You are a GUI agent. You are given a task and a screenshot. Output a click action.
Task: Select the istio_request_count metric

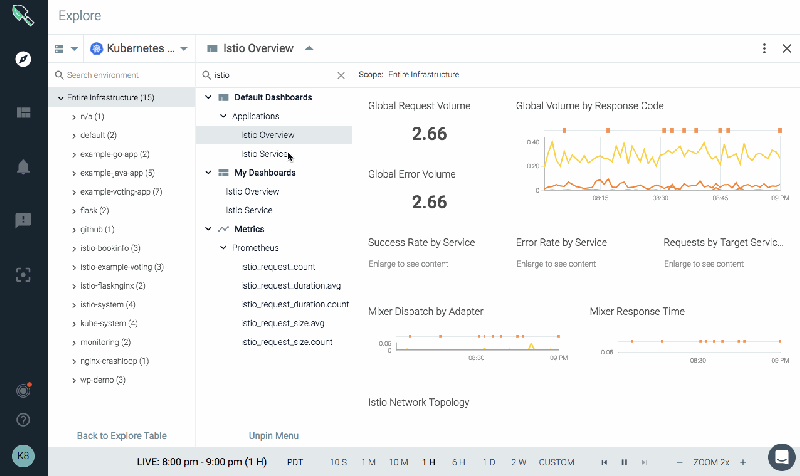279,267
